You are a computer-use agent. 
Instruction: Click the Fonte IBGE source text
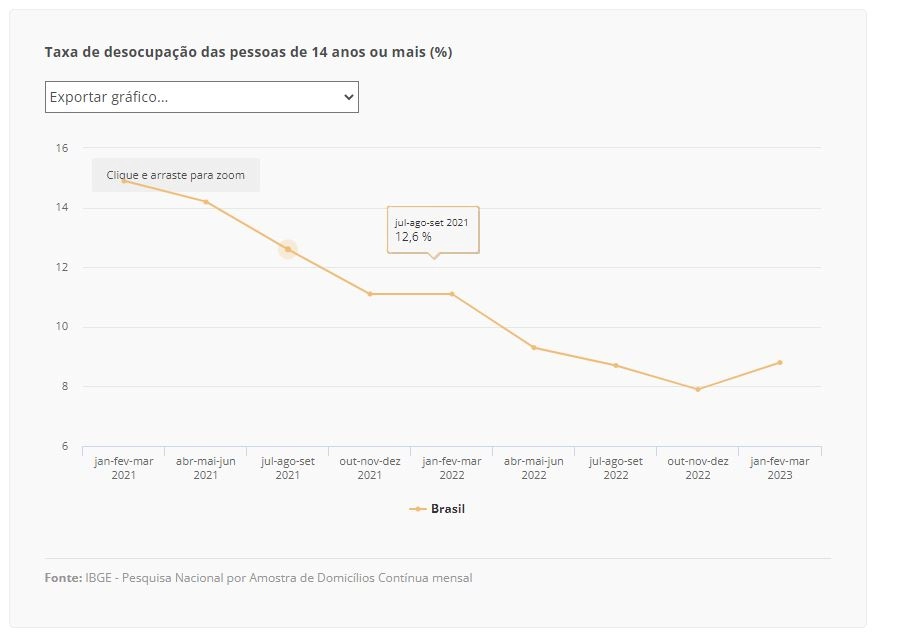(259, 578)
